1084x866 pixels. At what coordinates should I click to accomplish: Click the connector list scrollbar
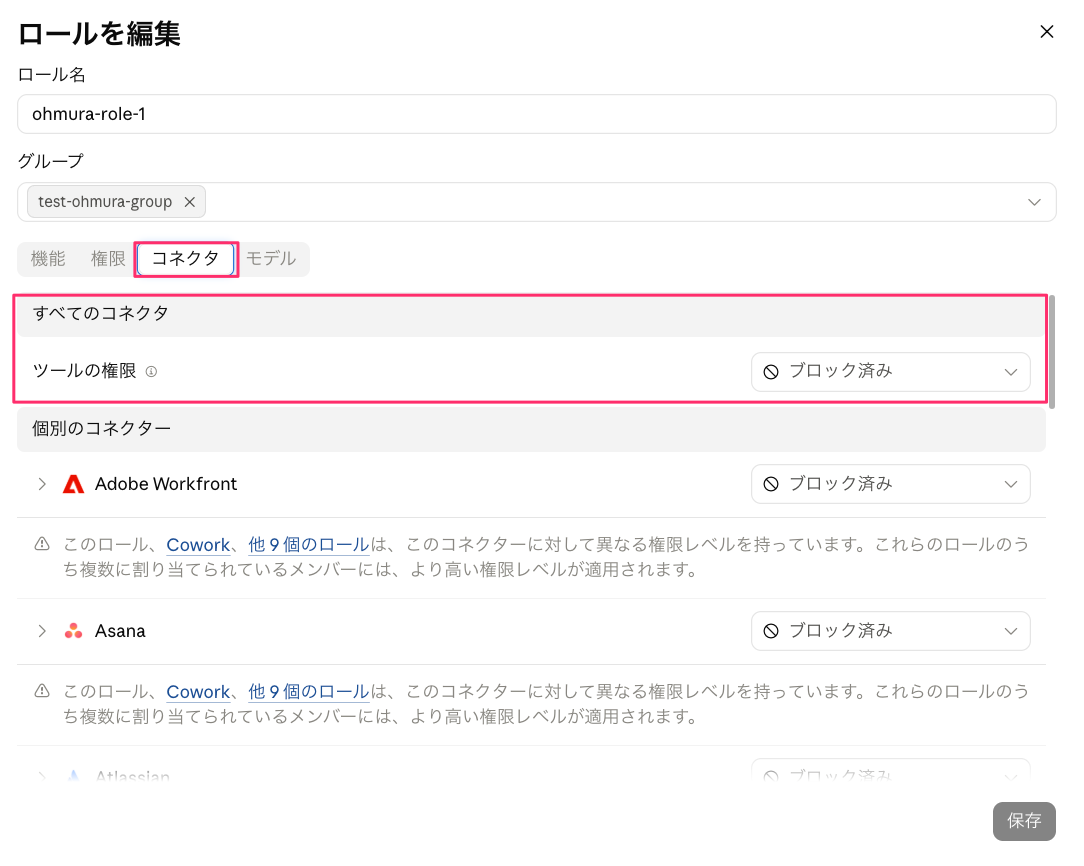pyautogui.click(x=1052, y=352)
